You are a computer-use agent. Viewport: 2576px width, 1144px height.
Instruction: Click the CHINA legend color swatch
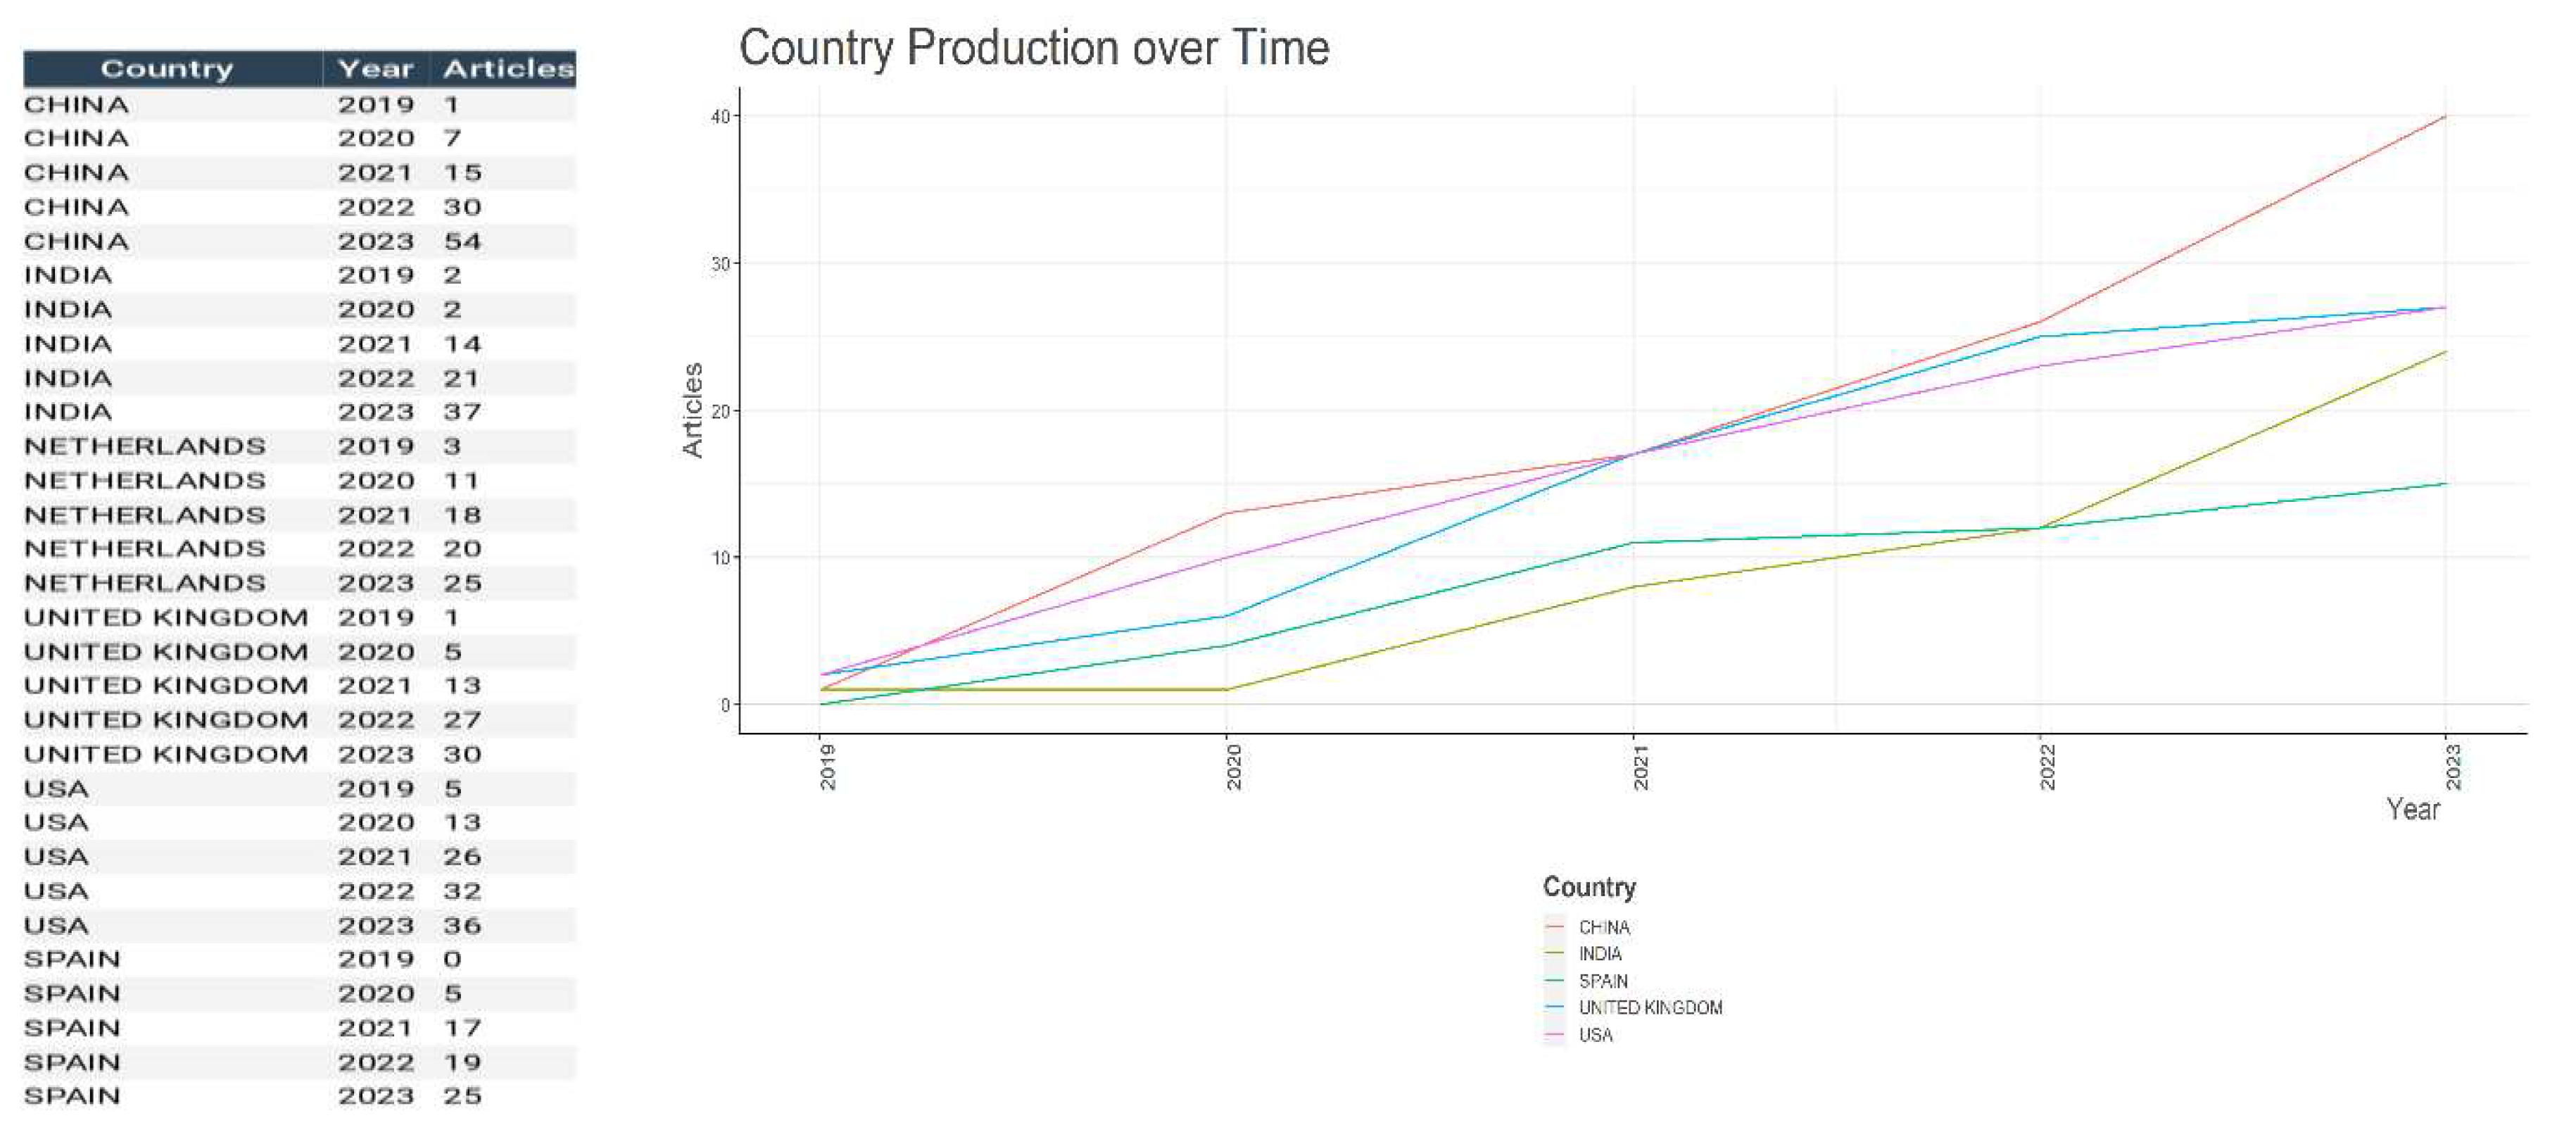[x=1553, y=927]
